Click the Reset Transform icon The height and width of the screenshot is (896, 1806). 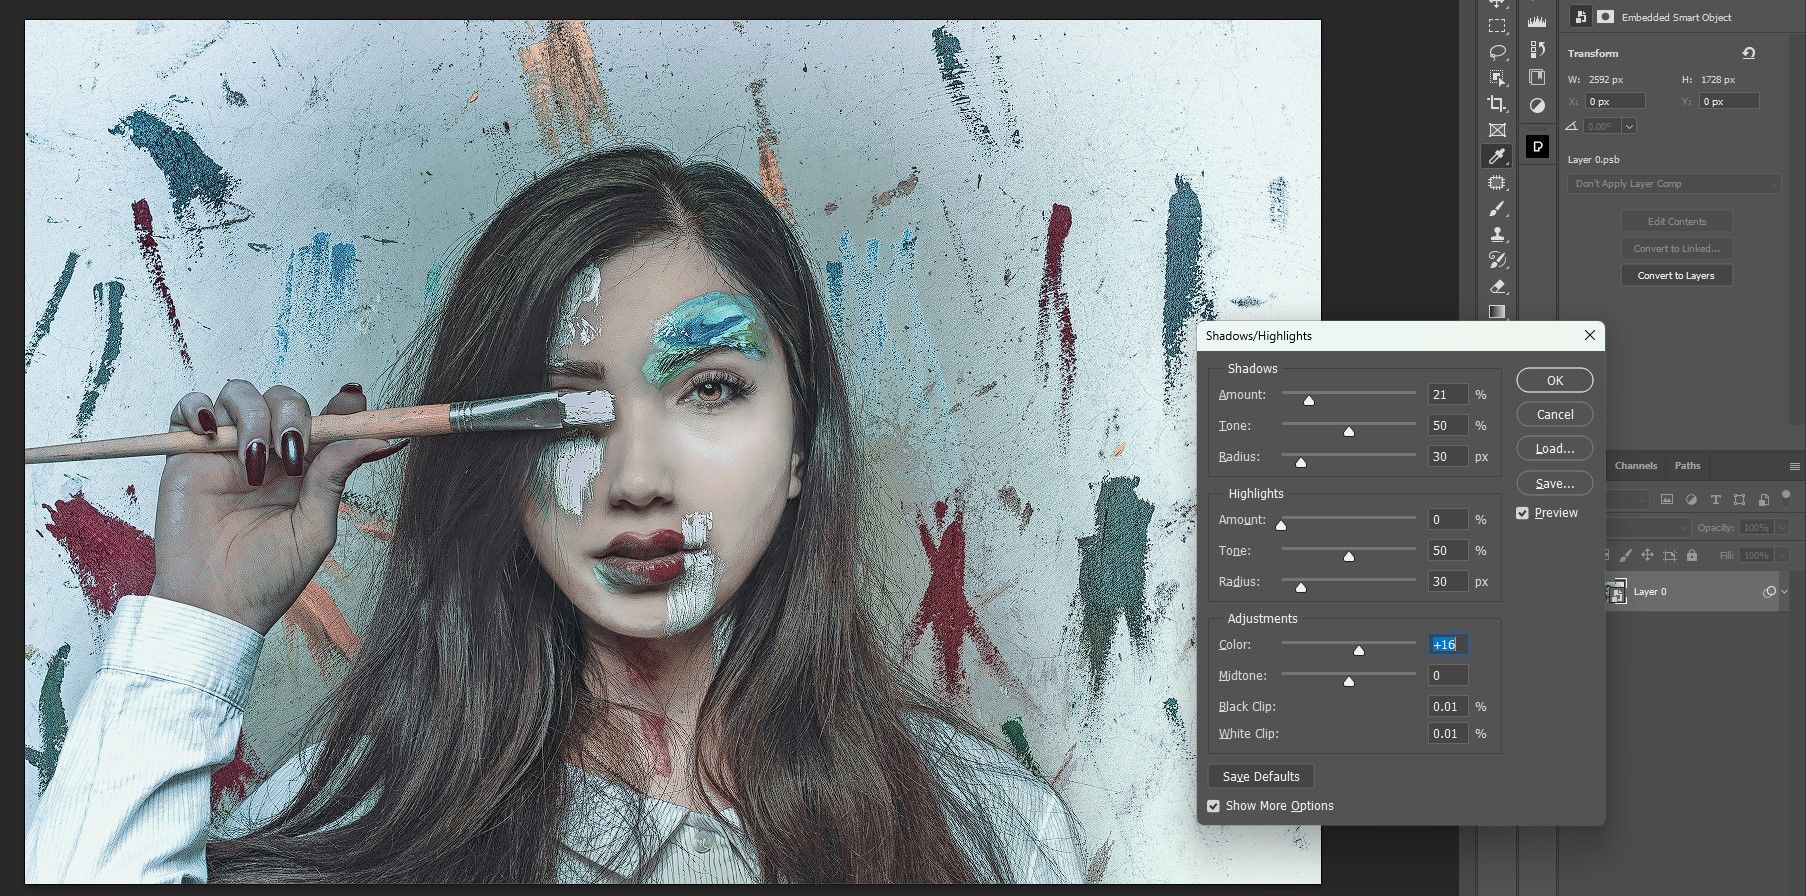1748,53
